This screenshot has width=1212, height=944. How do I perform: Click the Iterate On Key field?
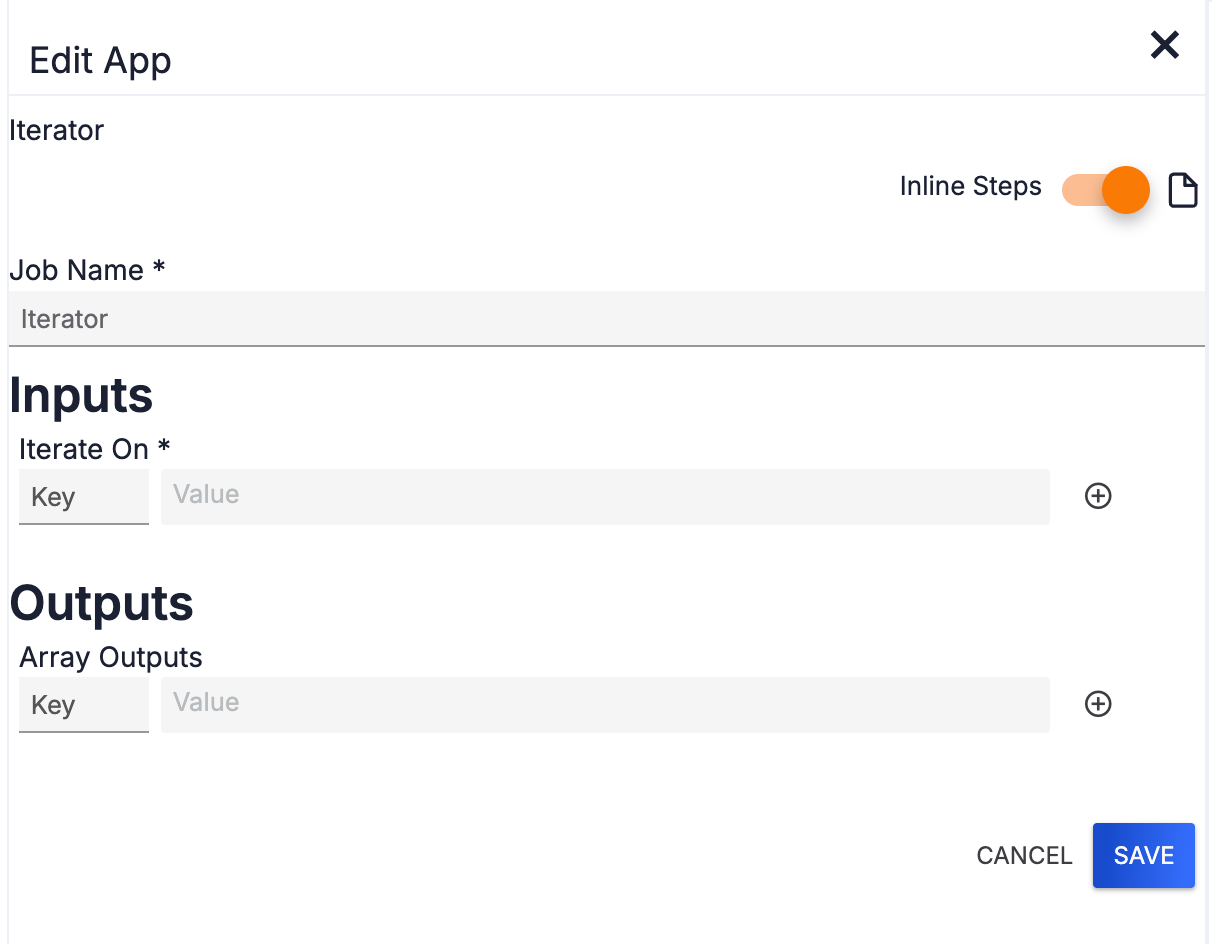coord(84,496)
